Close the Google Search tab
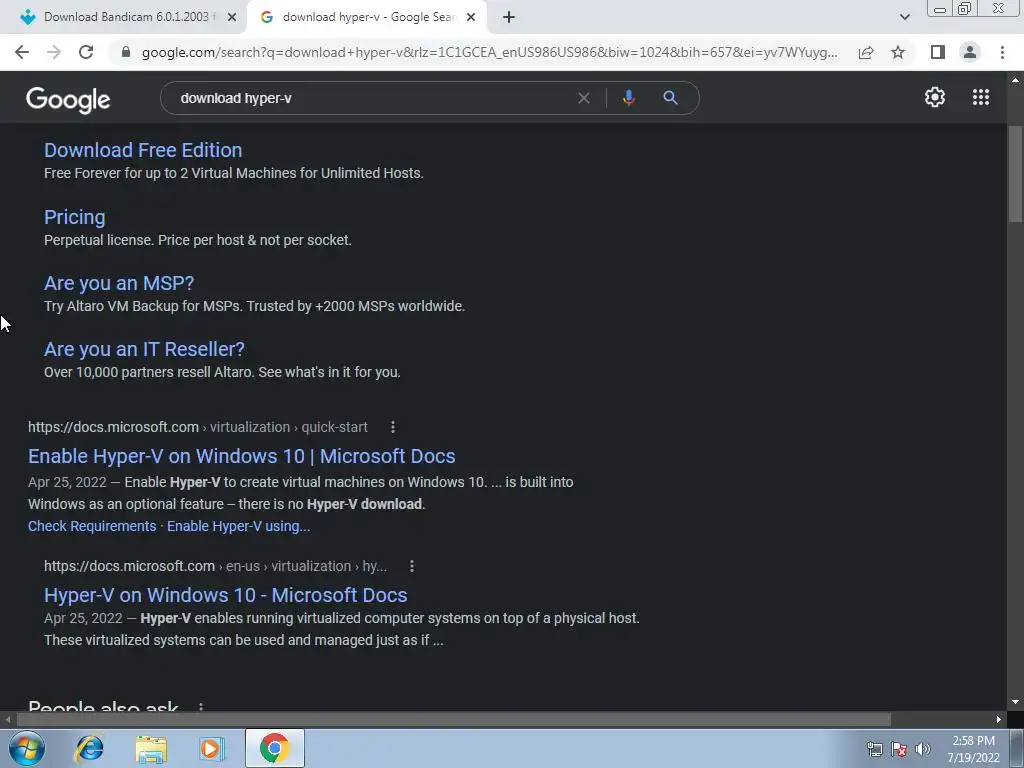This screenshot has width=1024, height=768. [x=471, y=18]
